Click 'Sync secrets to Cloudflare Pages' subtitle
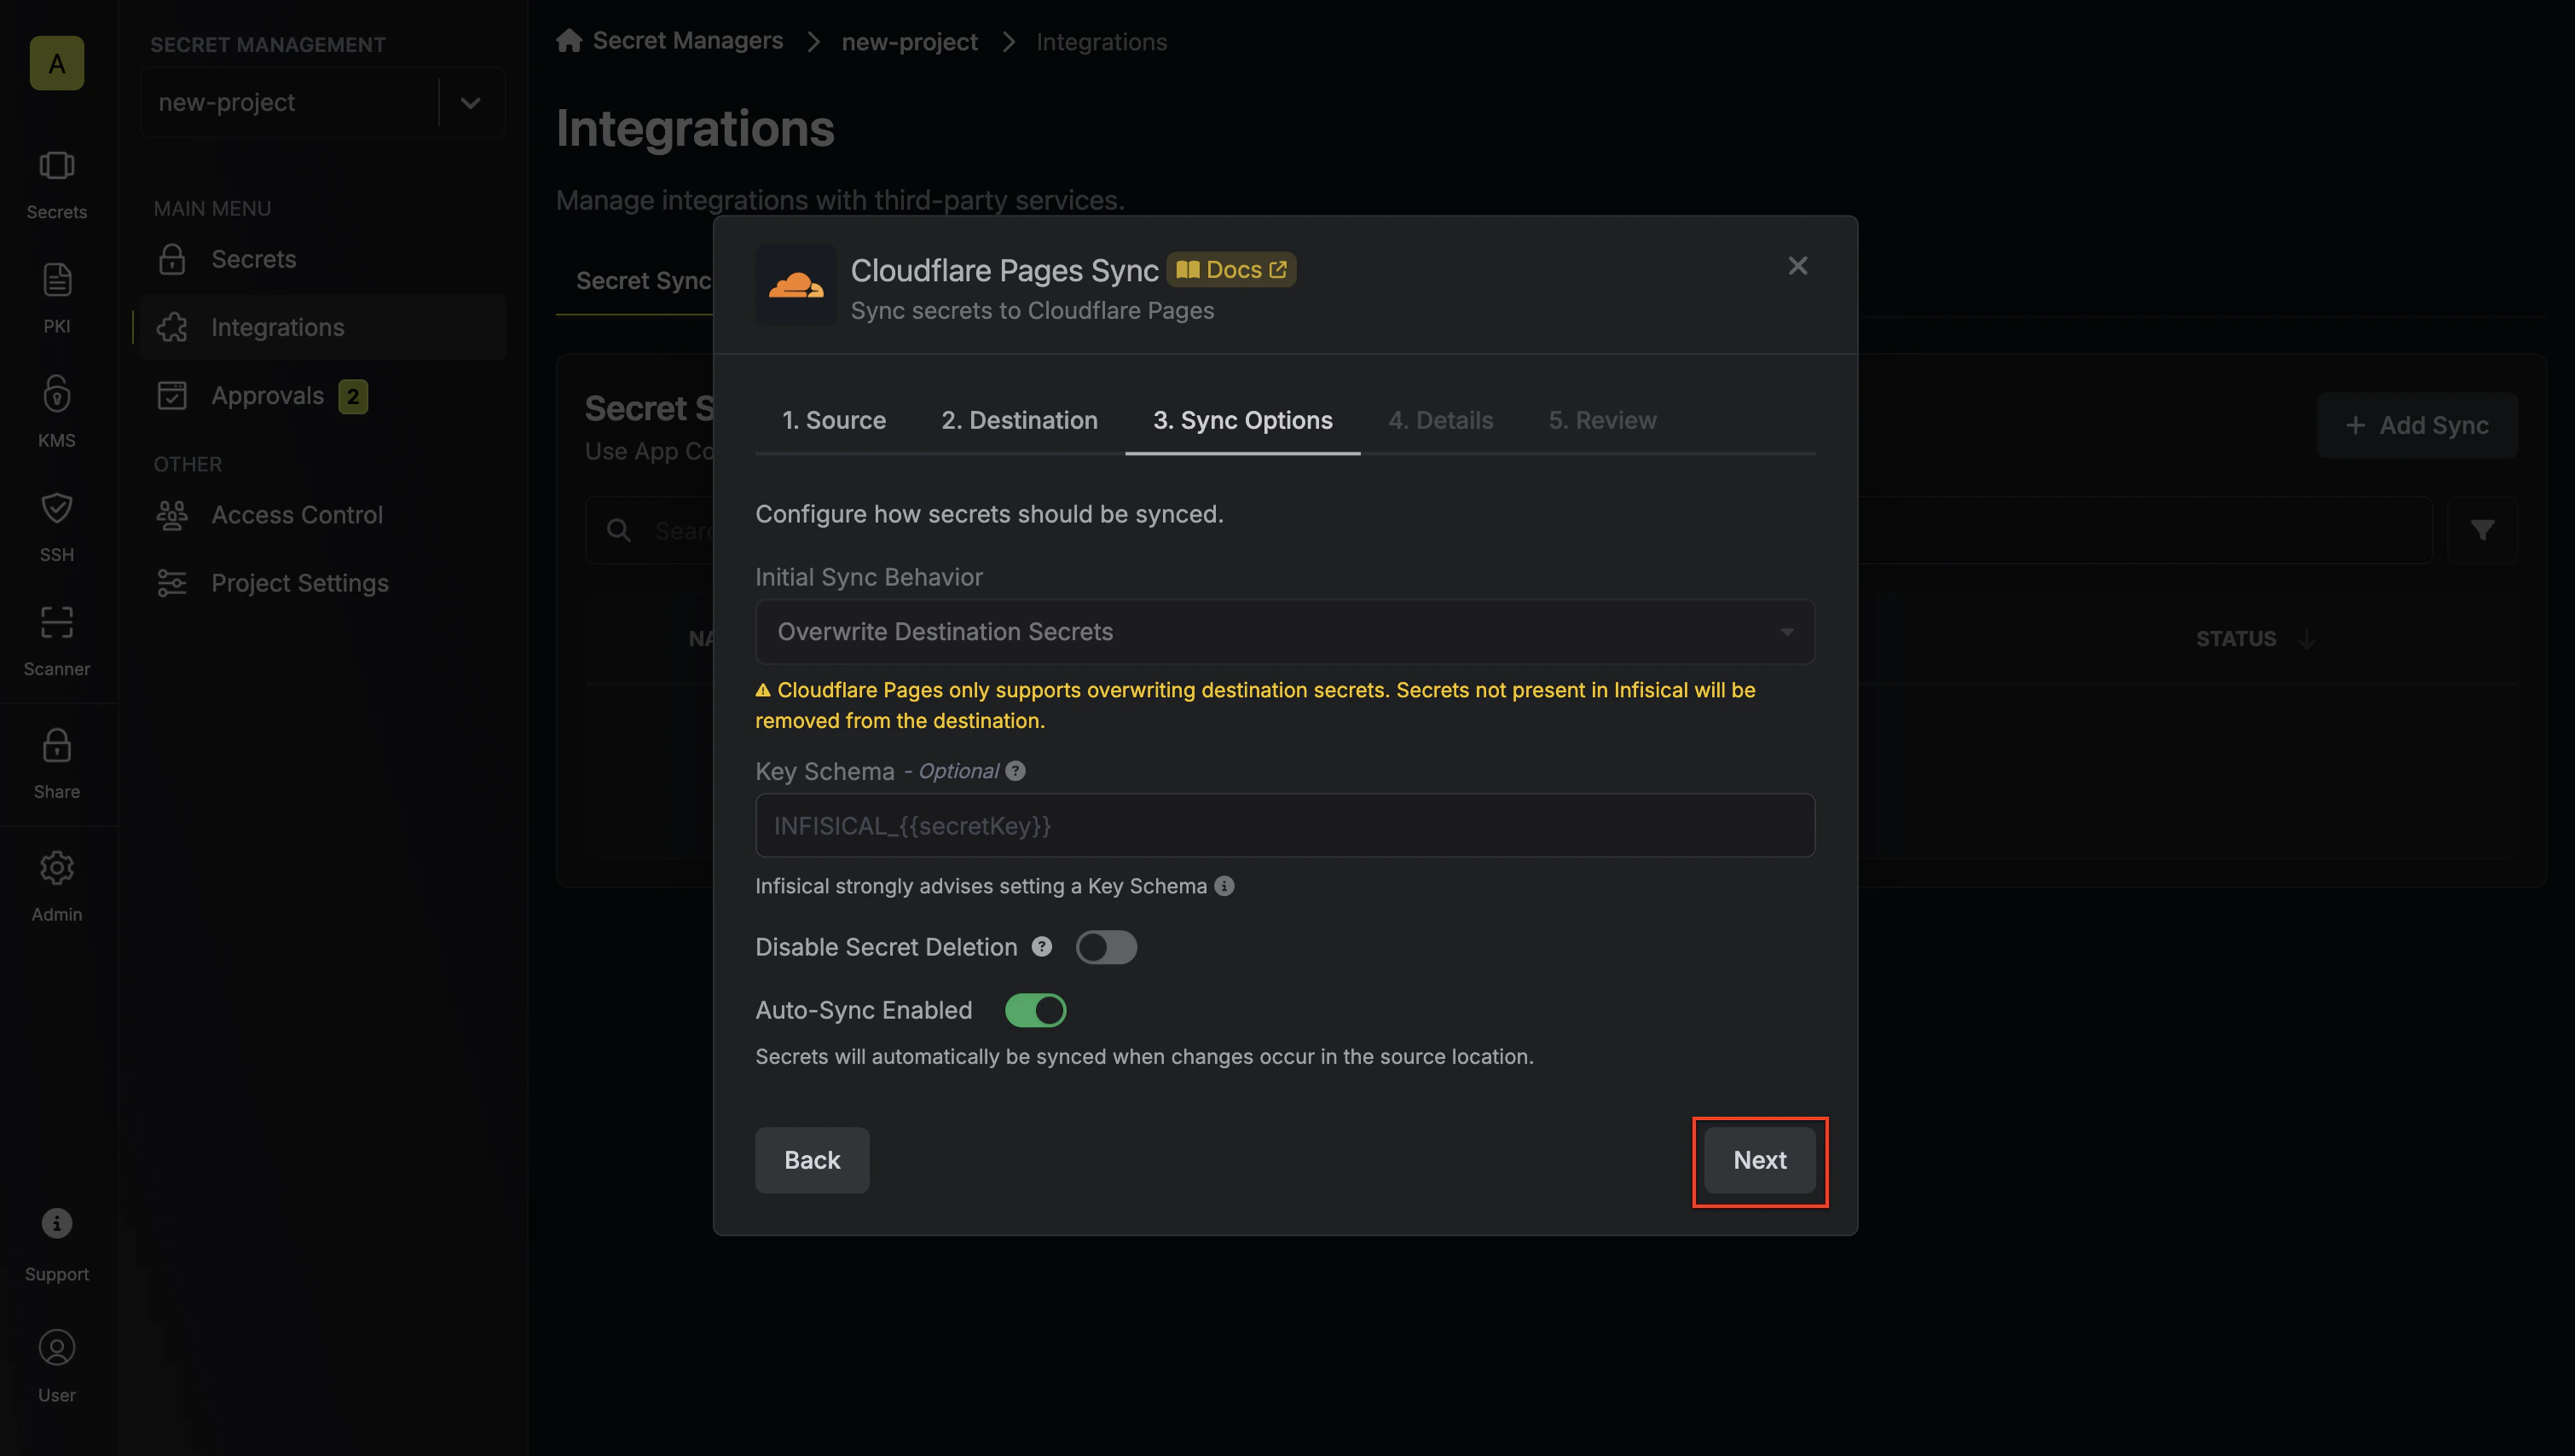The height and width of the screenshot is (1456, 2575). click(x=1032, y=311)
